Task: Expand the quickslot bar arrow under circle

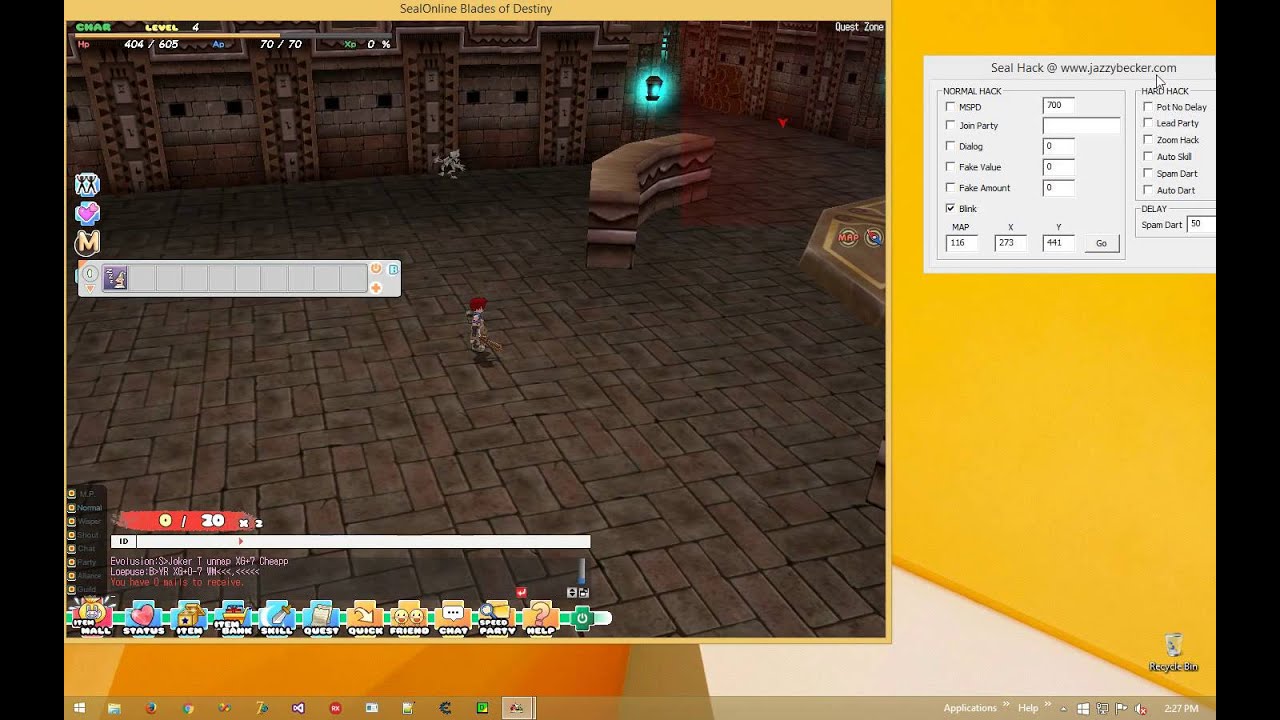Action: point(89,289)
